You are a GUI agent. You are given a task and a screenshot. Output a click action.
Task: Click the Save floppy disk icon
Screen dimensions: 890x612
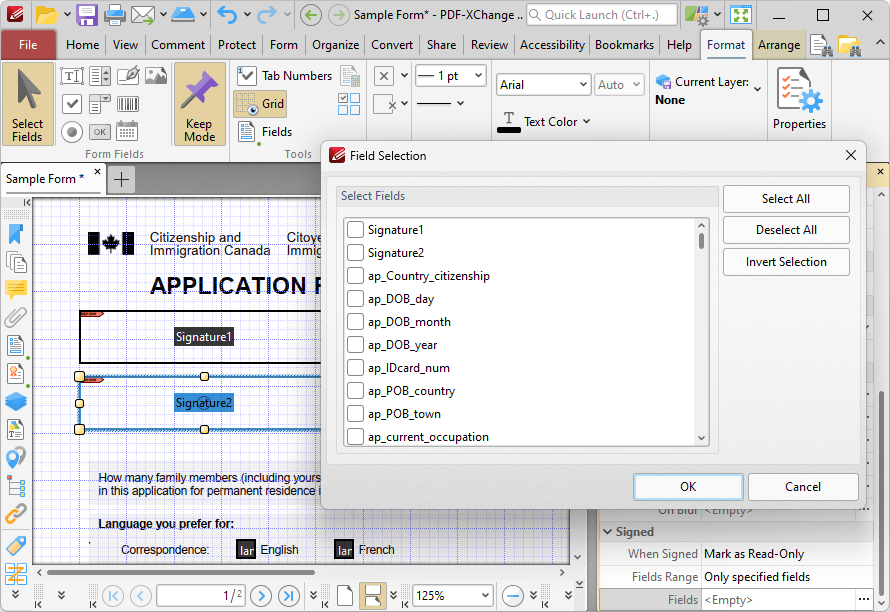(87, 15)
